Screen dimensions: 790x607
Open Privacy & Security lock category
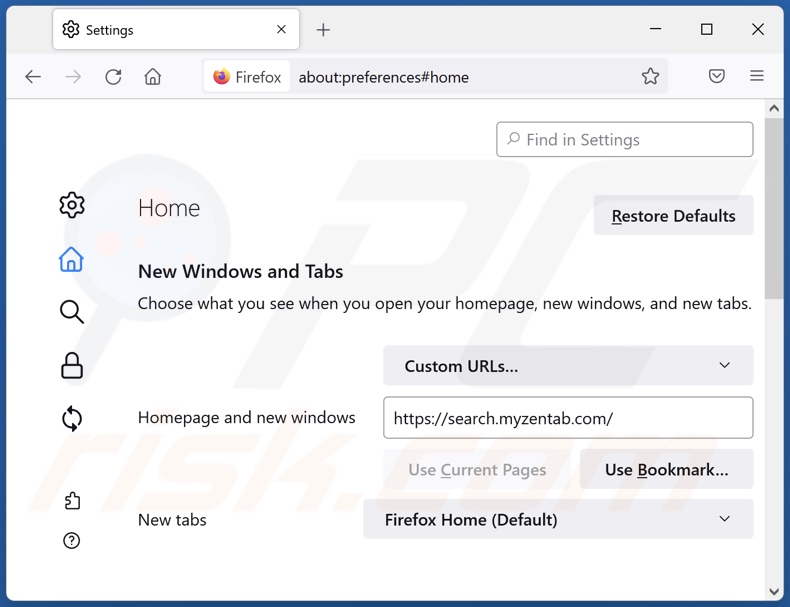(71, 365)
